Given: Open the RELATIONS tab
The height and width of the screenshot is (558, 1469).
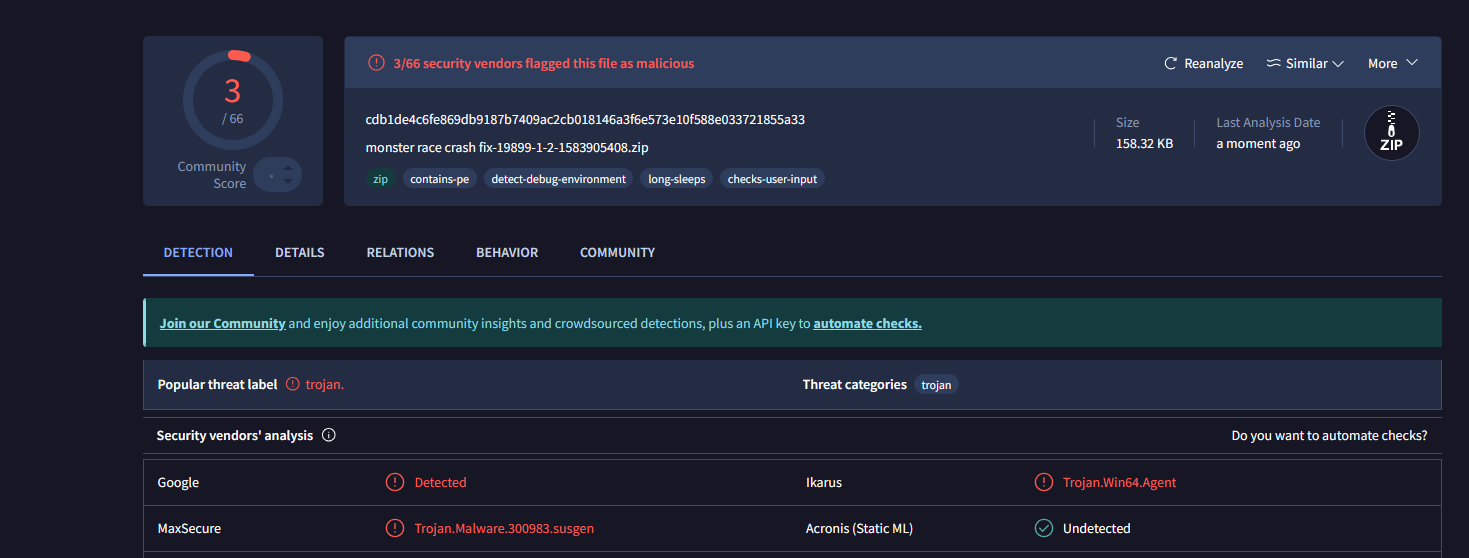Looking at the screenshot, I should 400,252.
